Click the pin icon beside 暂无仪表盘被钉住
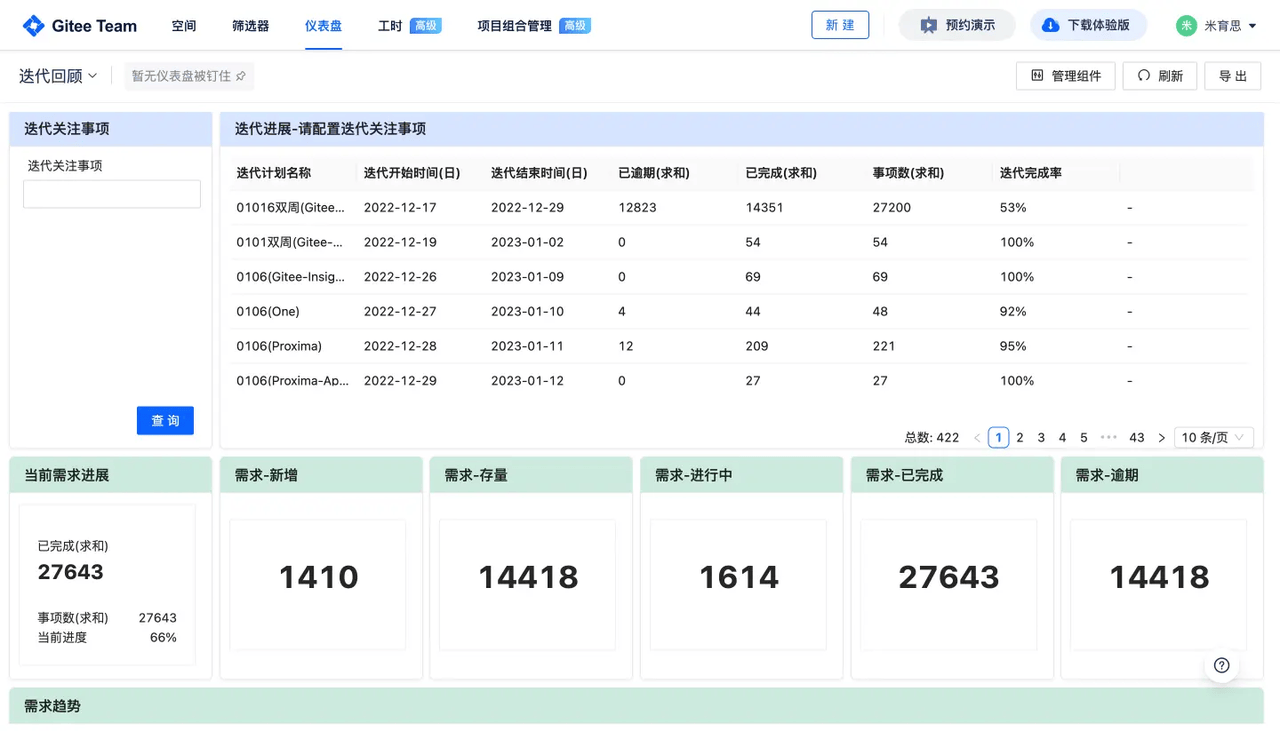1280x731 pixels. coord(241,76)
